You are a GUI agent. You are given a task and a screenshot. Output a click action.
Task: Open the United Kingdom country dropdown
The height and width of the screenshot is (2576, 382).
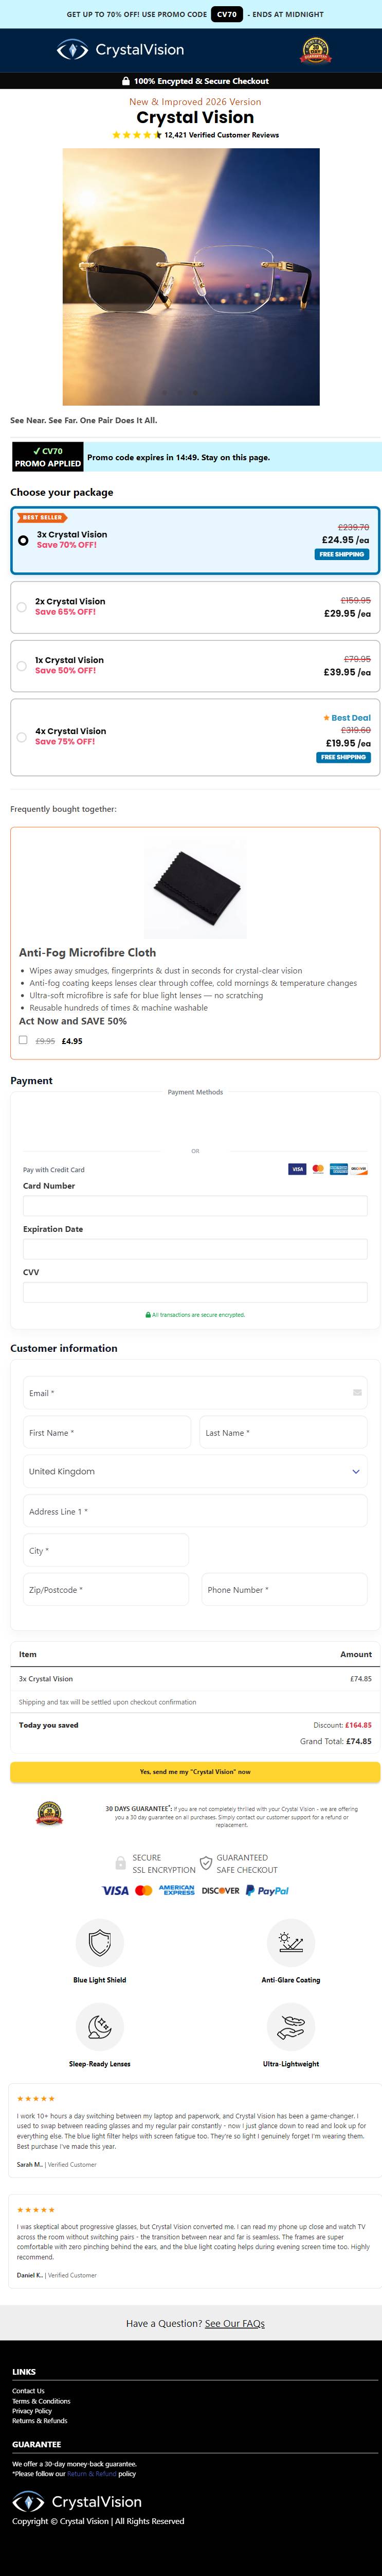(195, 1471)
